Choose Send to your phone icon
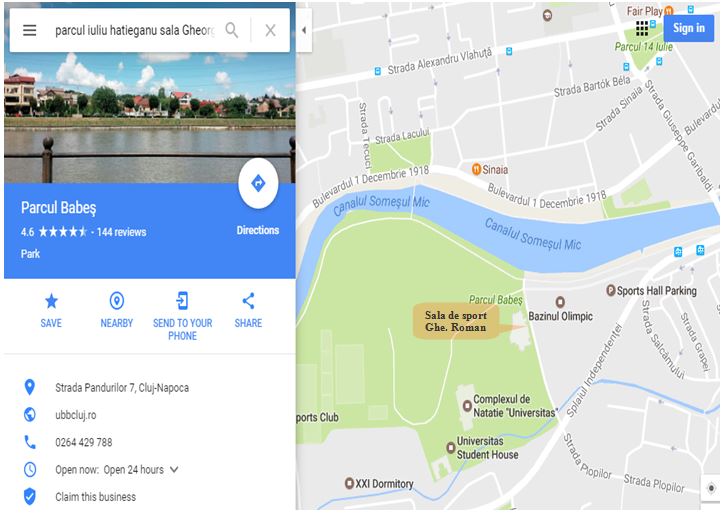The width and height of the screenshot is (723, 516). [183, 301]
